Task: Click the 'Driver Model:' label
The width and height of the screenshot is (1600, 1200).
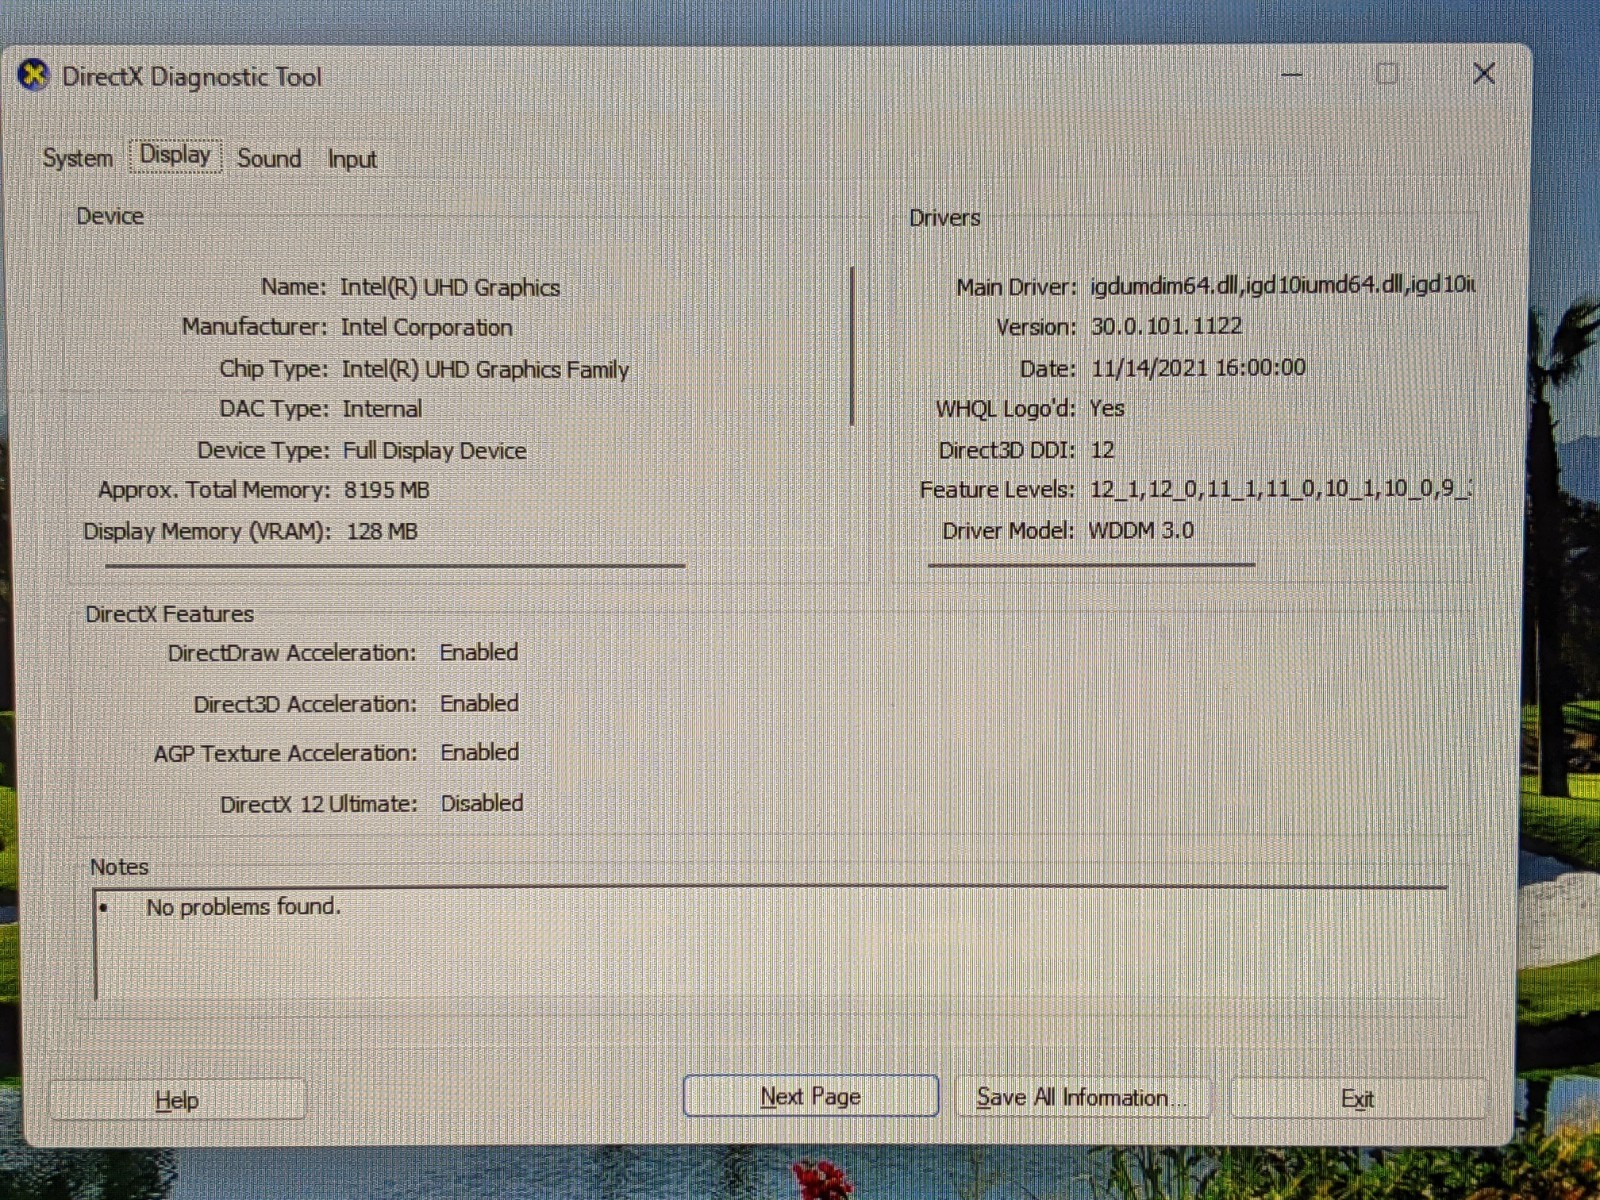Action: [1008, 531]
